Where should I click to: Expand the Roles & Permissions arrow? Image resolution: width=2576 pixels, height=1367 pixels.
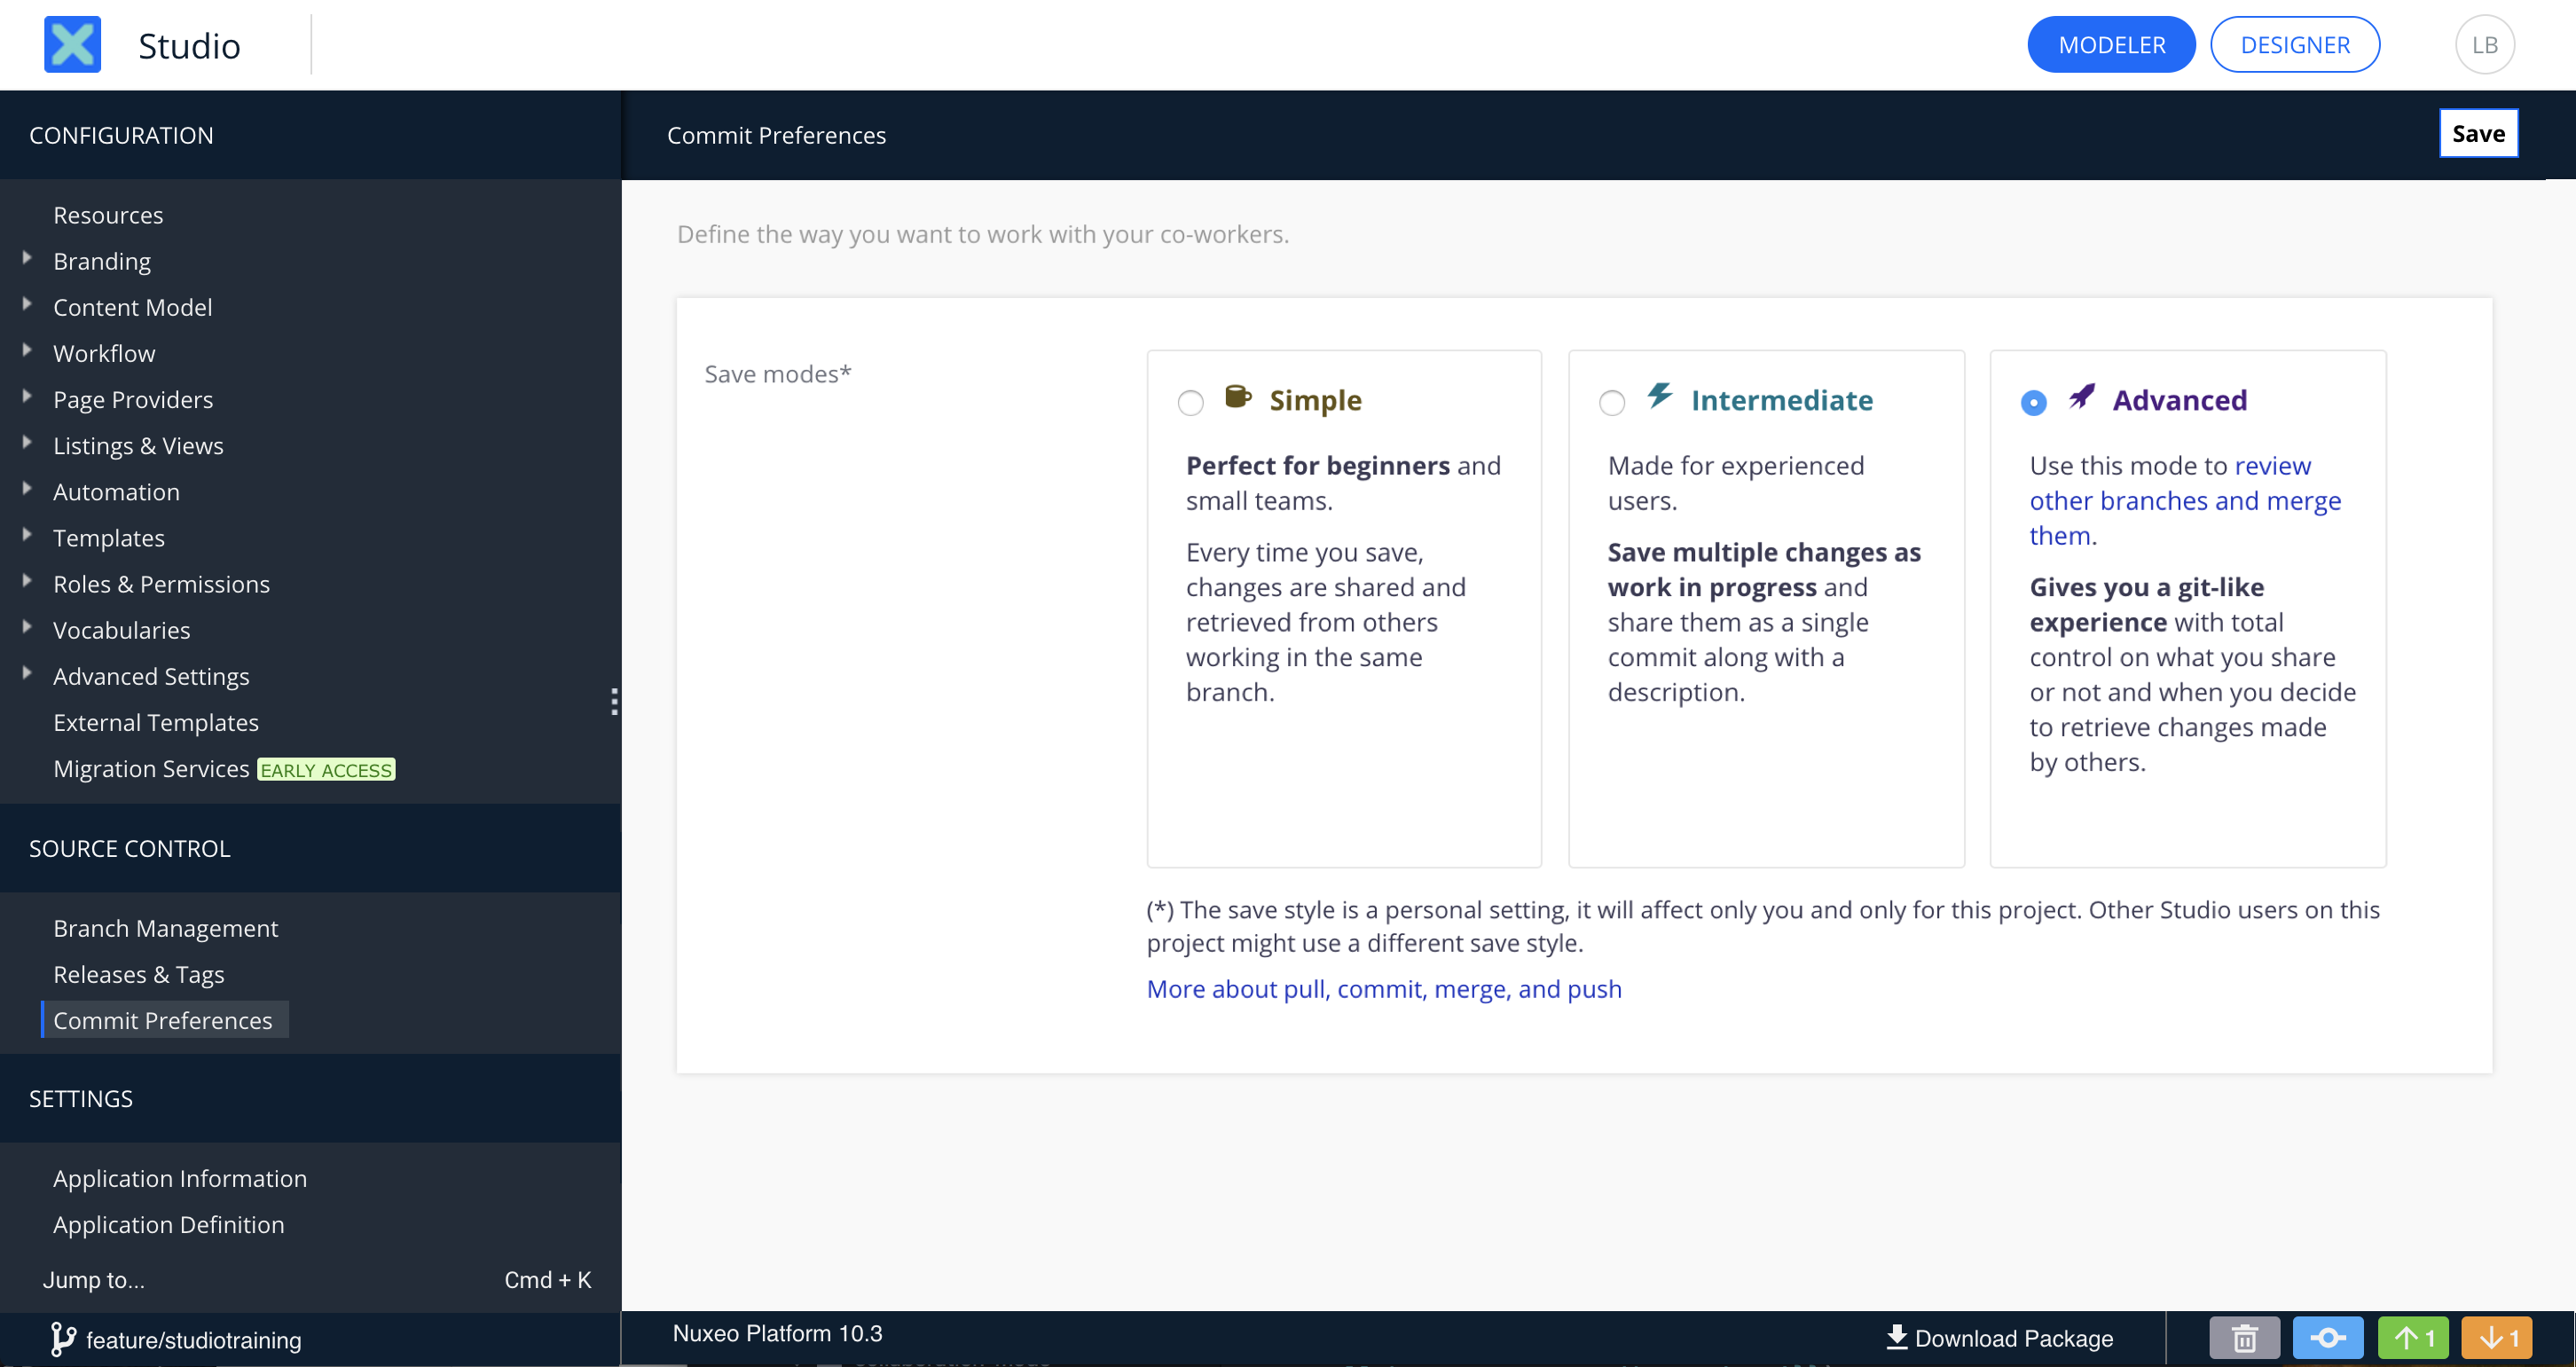click(x=27, y=581)
